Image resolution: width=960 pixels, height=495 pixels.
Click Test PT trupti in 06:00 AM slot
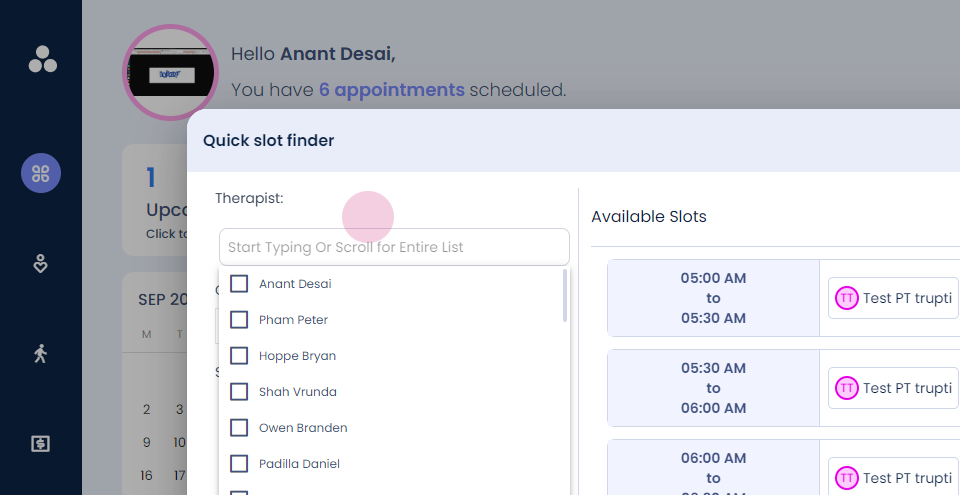(x=893, y=478)
